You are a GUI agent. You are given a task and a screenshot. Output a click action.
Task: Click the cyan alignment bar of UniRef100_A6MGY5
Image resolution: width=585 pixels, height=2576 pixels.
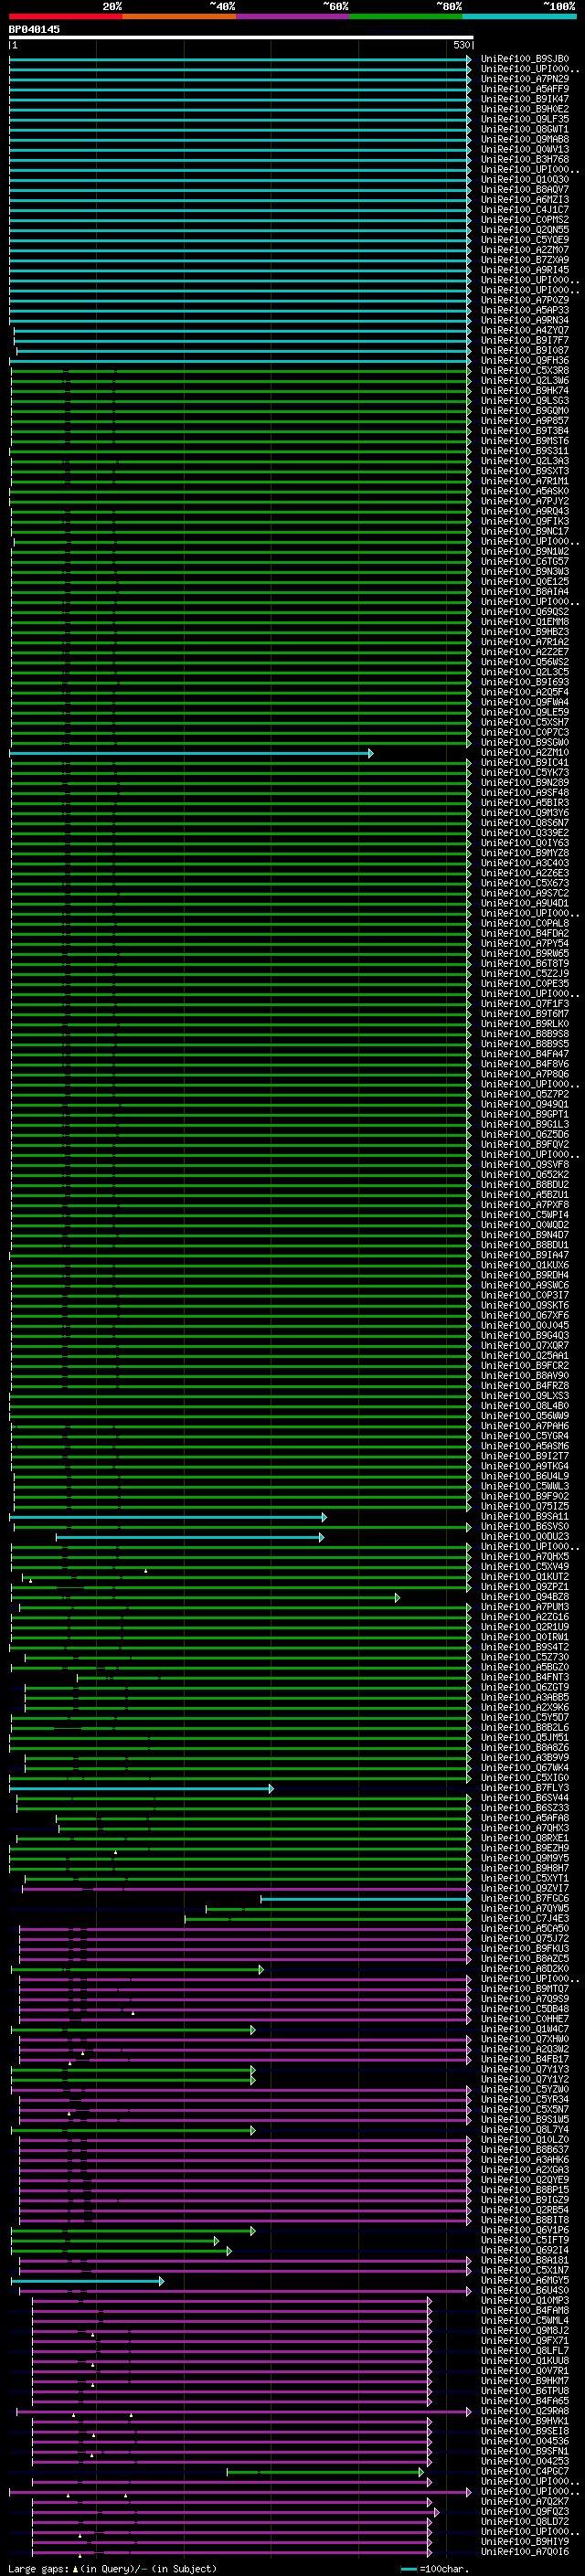pos(87,2281)
